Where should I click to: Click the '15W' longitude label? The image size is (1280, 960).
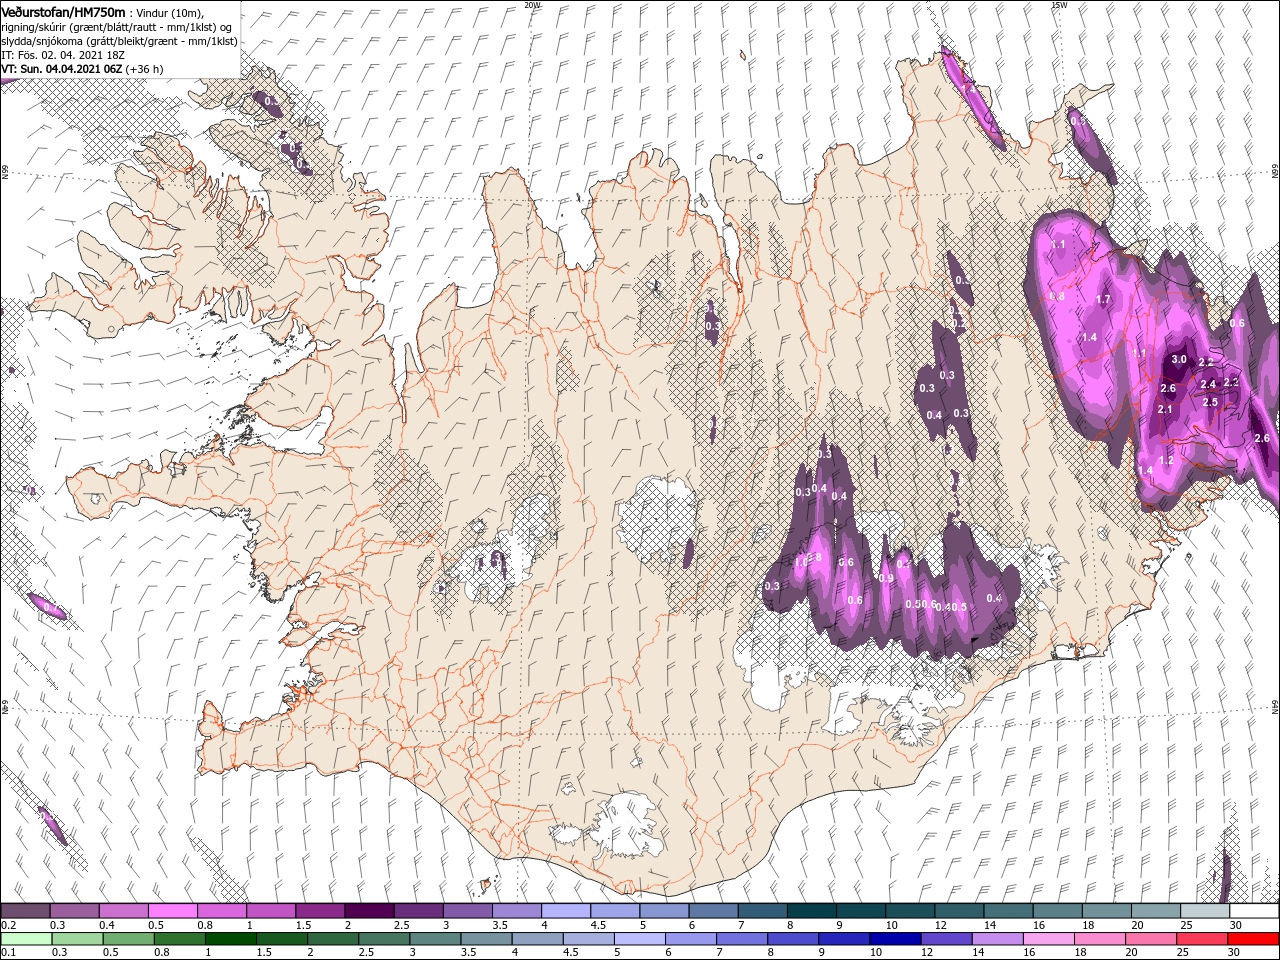click(1059, 5)
